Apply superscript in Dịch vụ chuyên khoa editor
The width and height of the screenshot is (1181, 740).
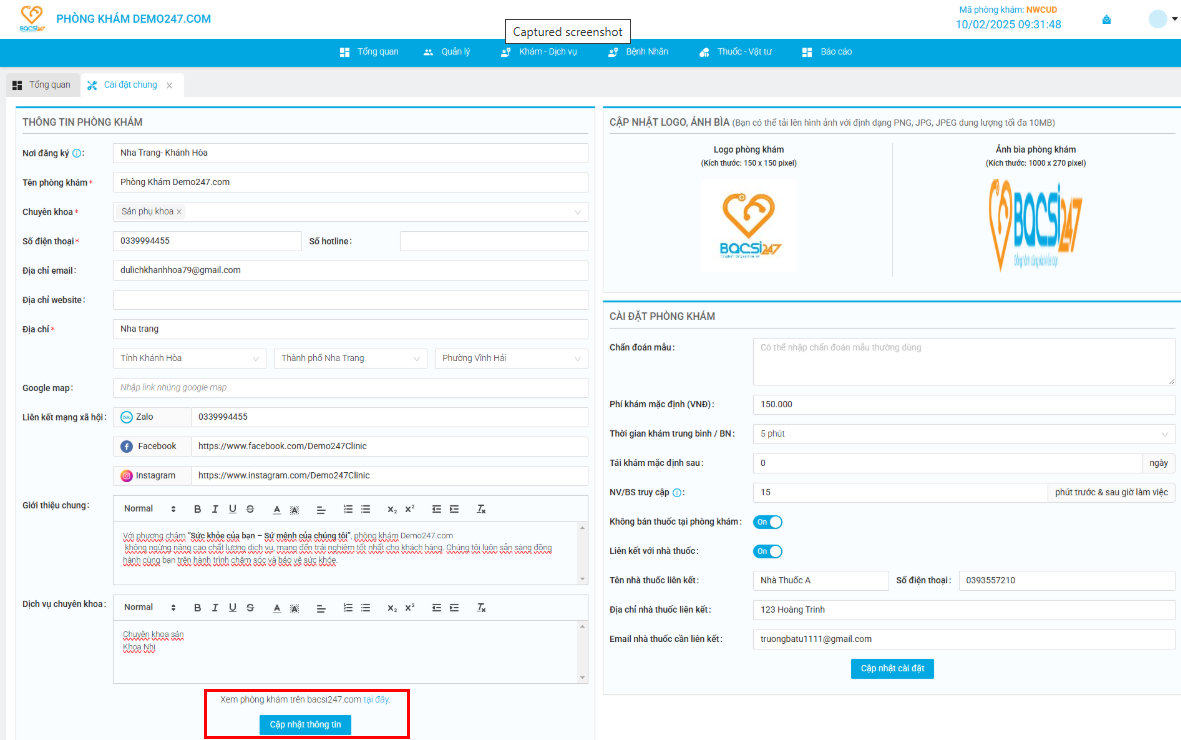point(410,608)
